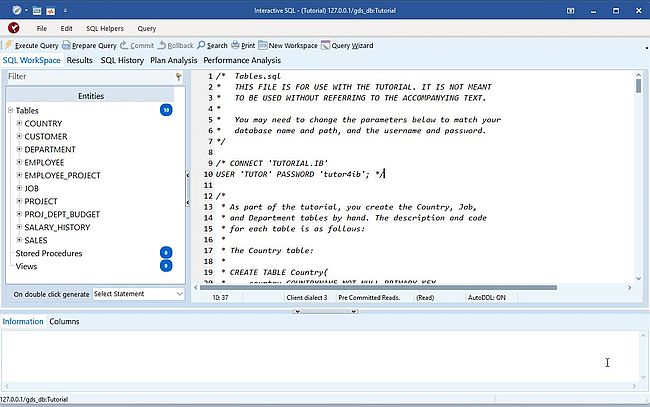Switch to the SQL History tab
This screenshot has height=407, width=650.
pos(122,60)
